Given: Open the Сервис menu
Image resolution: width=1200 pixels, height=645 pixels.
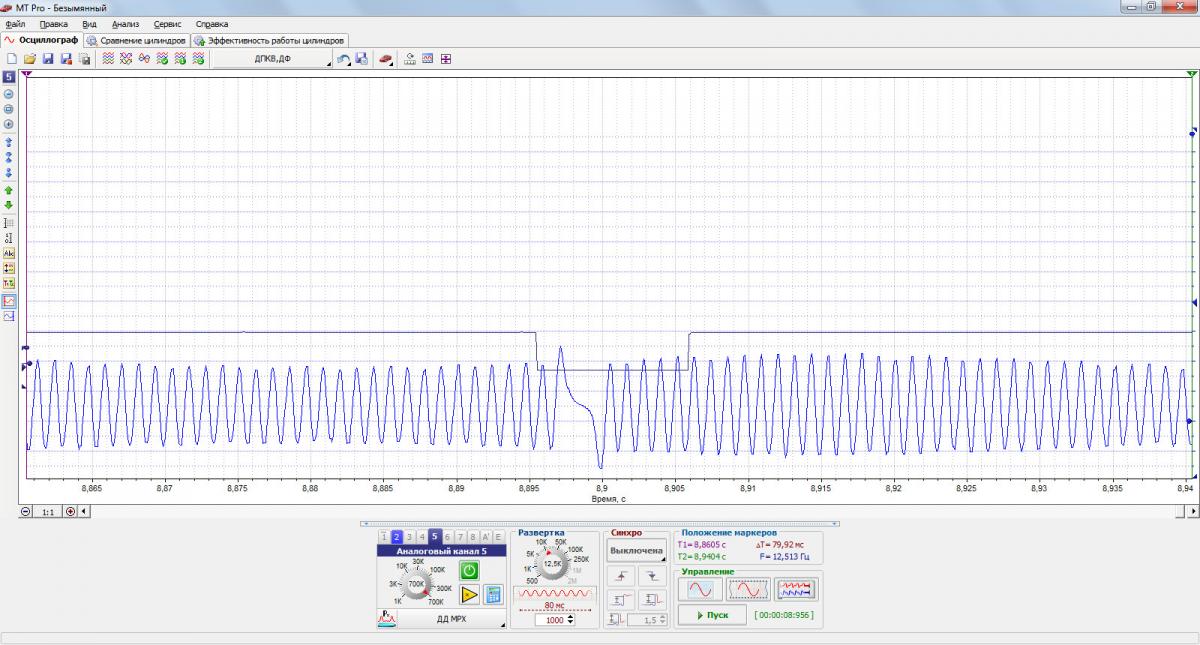Looking at the screenshot, I should coord(169,24).
